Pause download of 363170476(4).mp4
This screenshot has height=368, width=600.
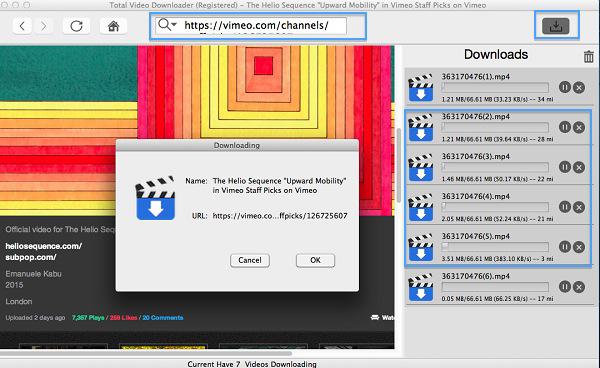coord(565,207)
